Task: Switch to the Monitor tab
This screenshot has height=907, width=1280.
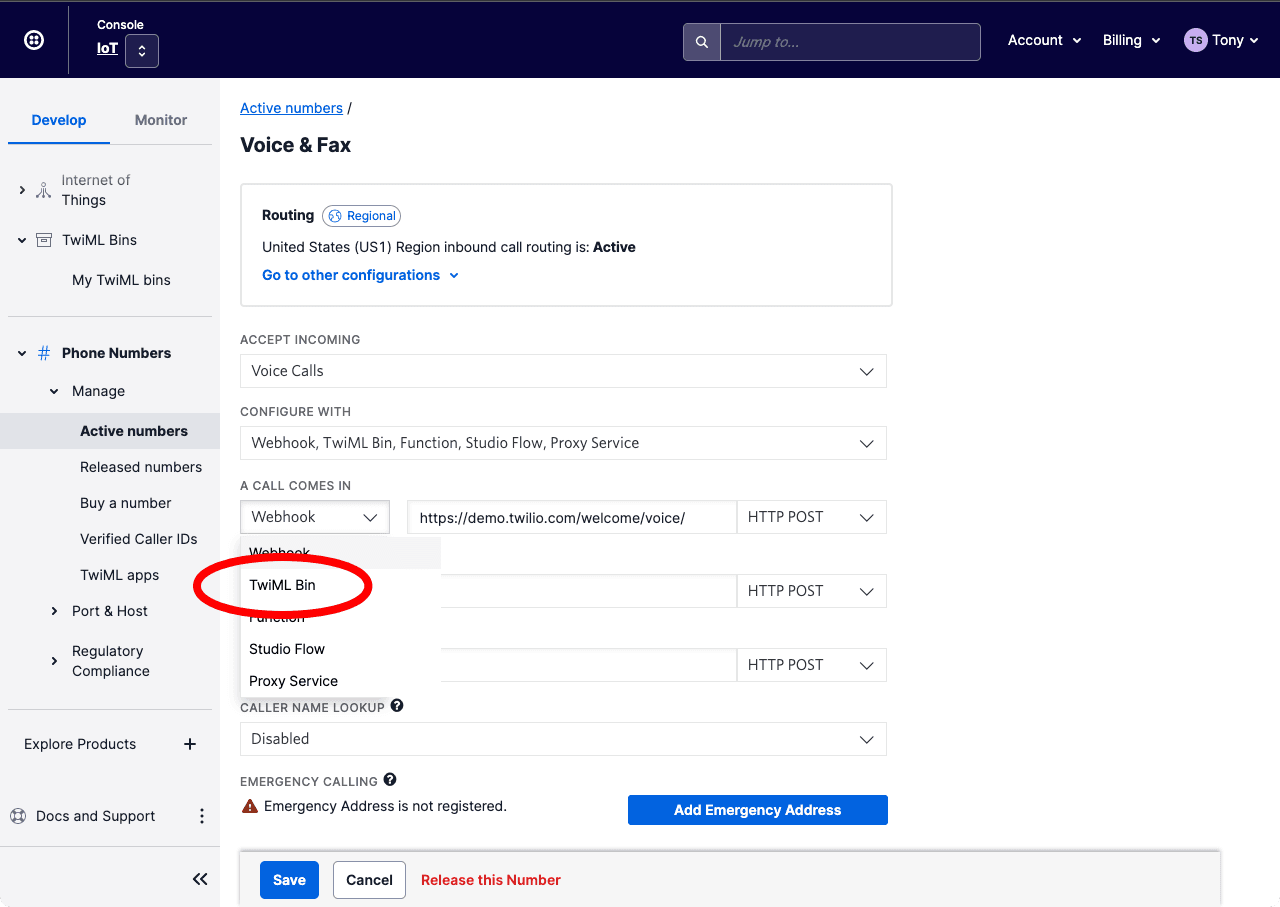Action: click(160, 119)
